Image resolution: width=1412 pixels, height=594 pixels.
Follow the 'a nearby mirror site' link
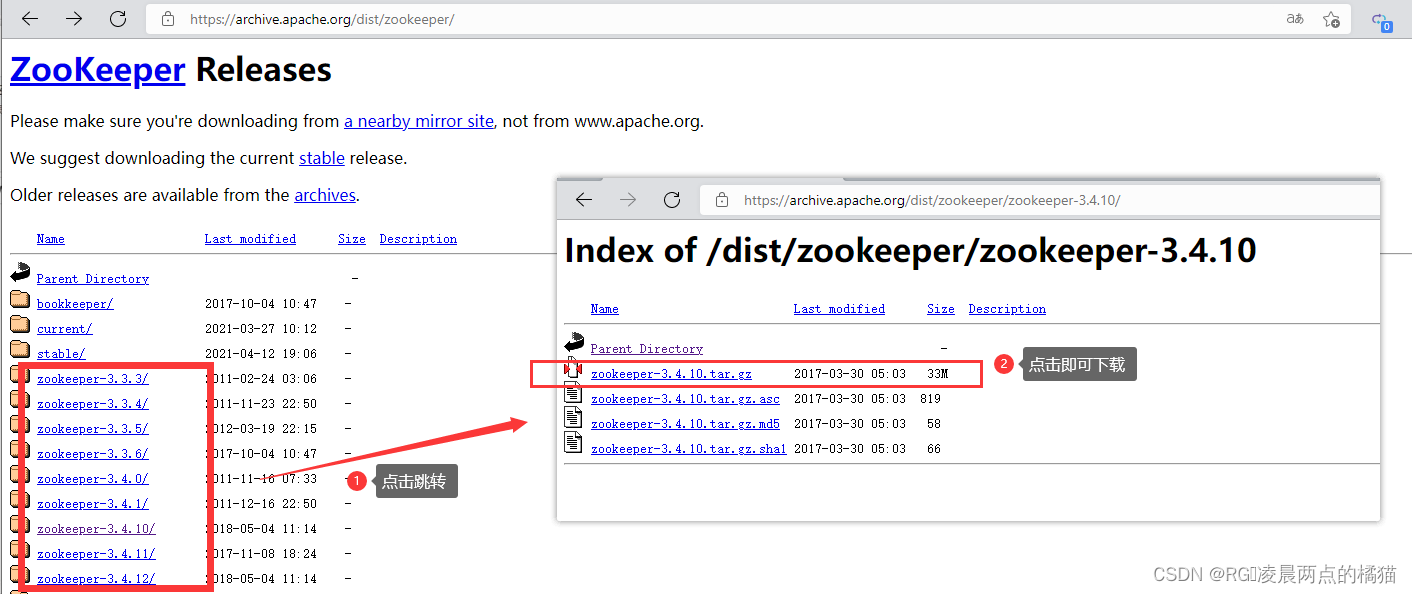click(x=419, y=121)
